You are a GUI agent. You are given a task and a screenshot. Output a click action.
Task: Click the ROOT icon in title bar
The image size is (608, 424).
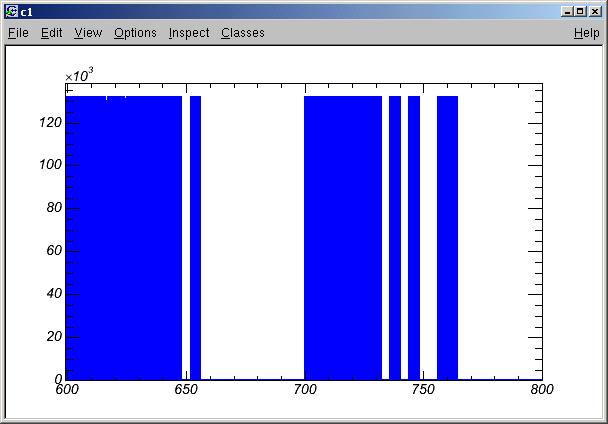coord(12,12)
